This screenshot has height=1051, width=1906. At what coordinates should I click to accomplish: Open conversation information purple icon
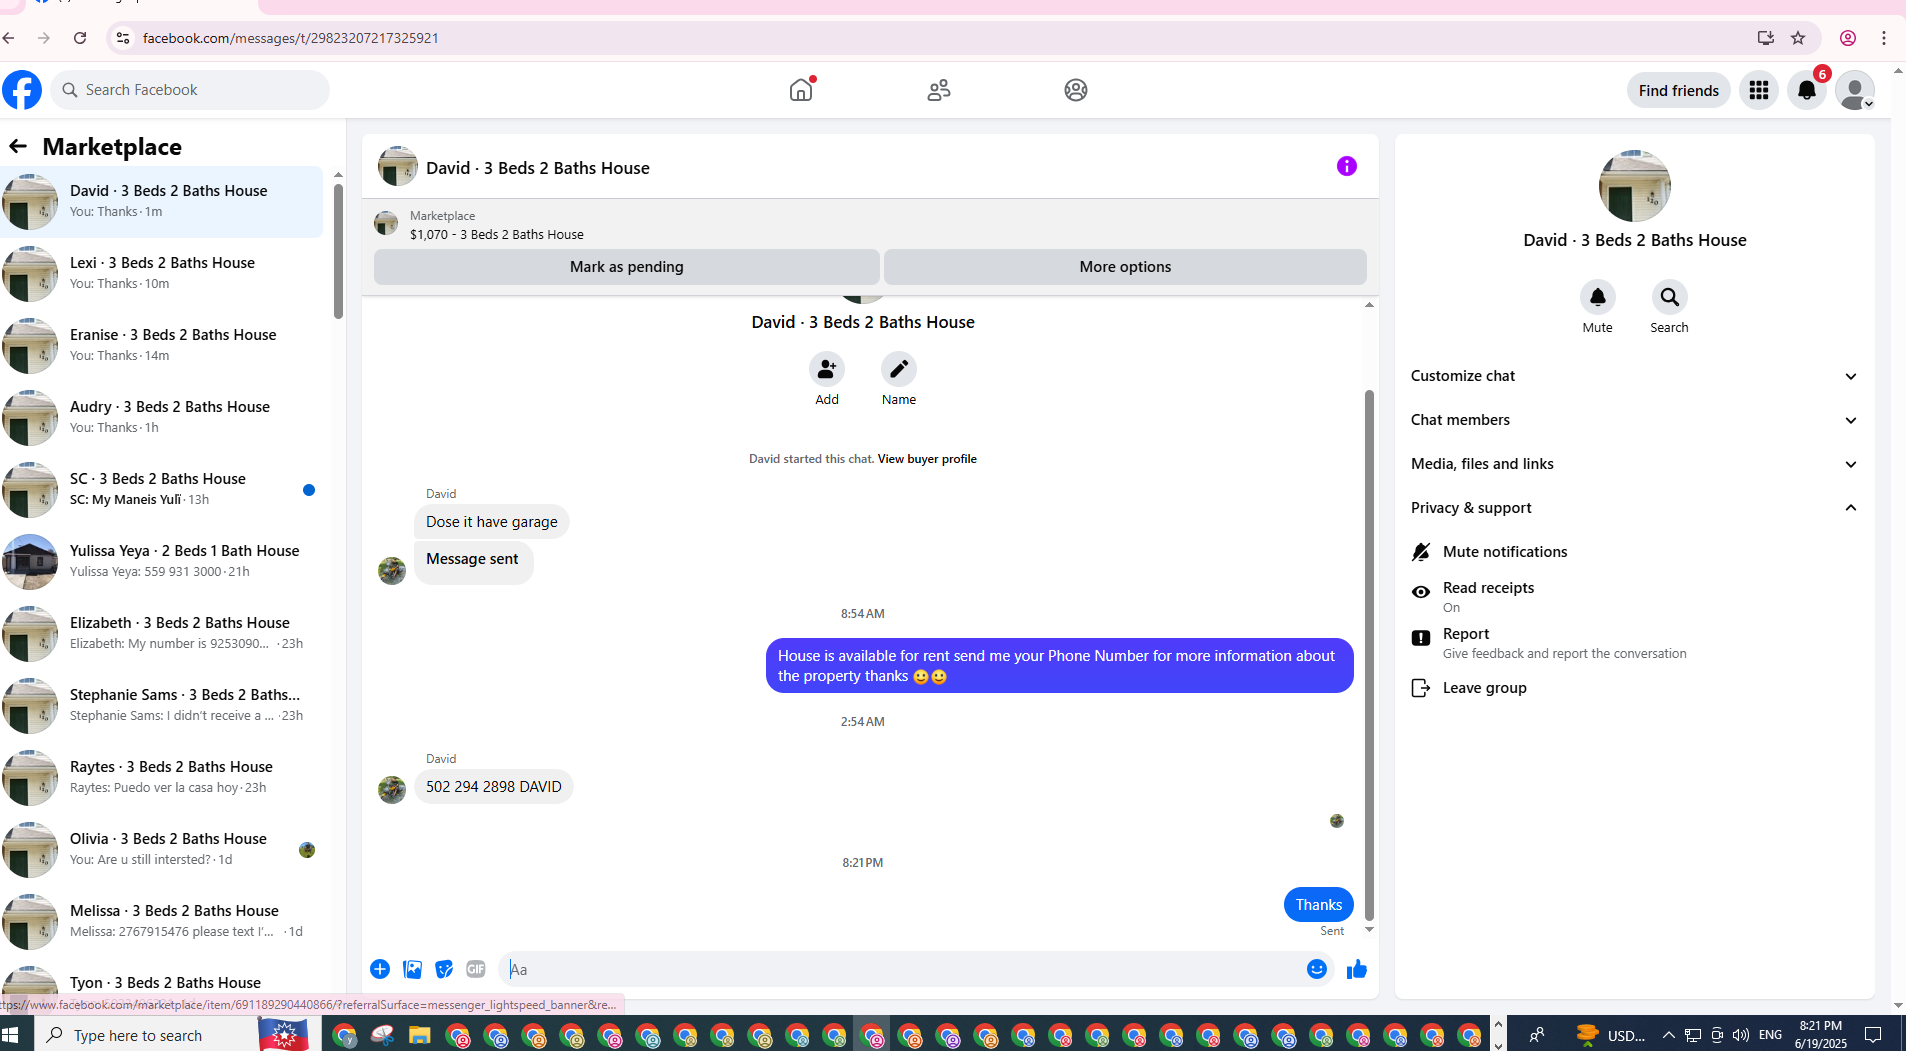(1346, 166)
